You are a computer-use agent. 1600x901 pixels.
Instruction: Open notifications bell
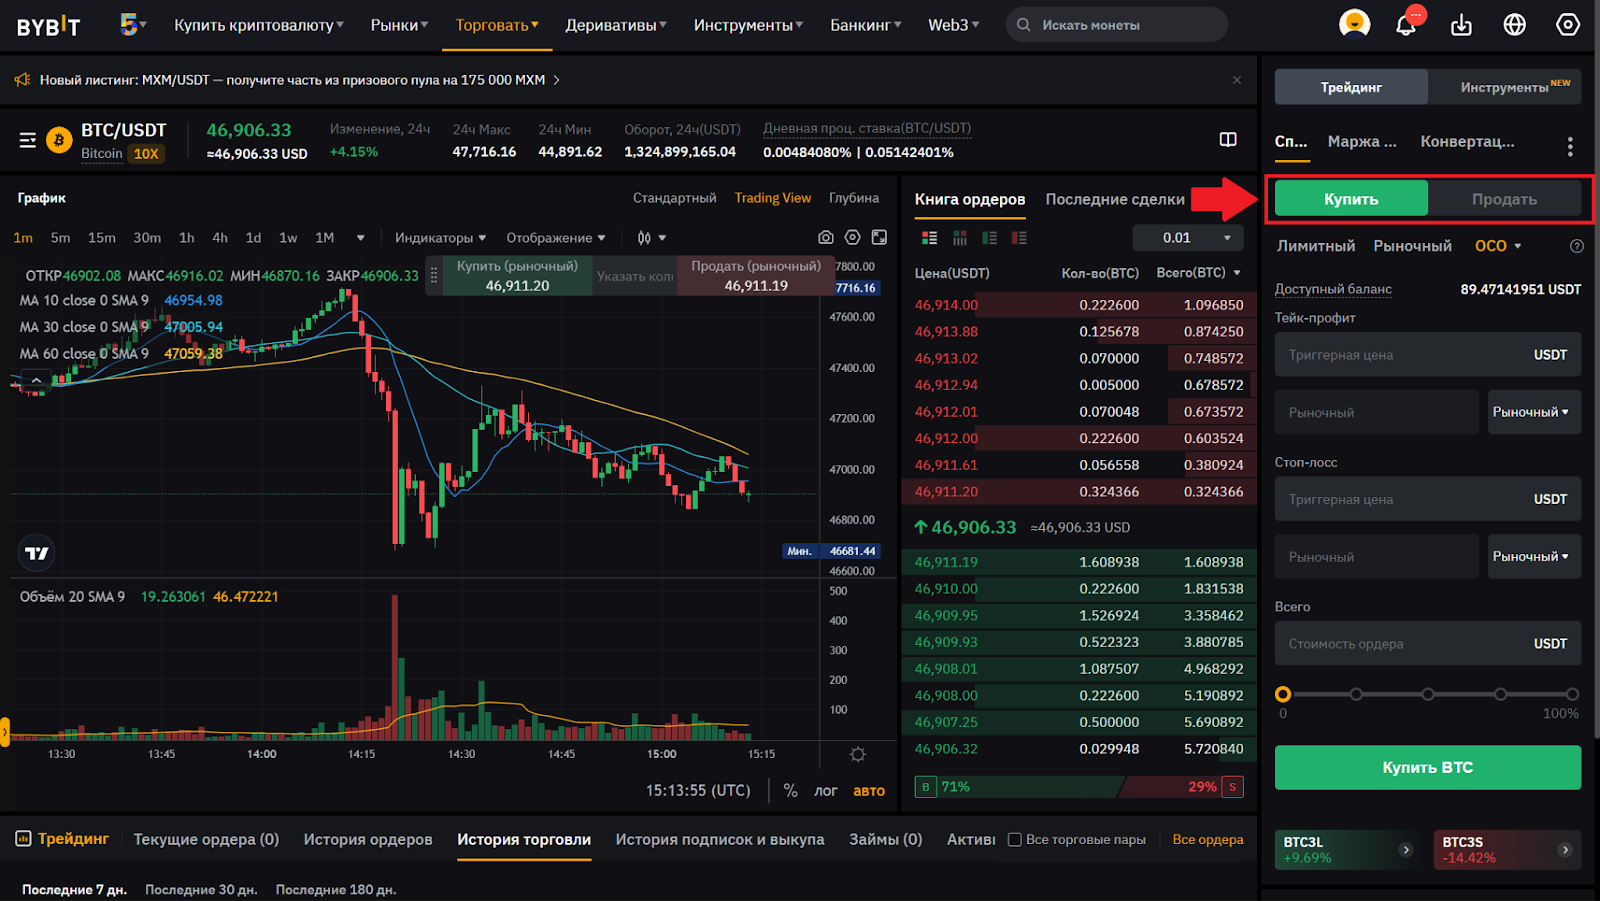click(1407, 24)
